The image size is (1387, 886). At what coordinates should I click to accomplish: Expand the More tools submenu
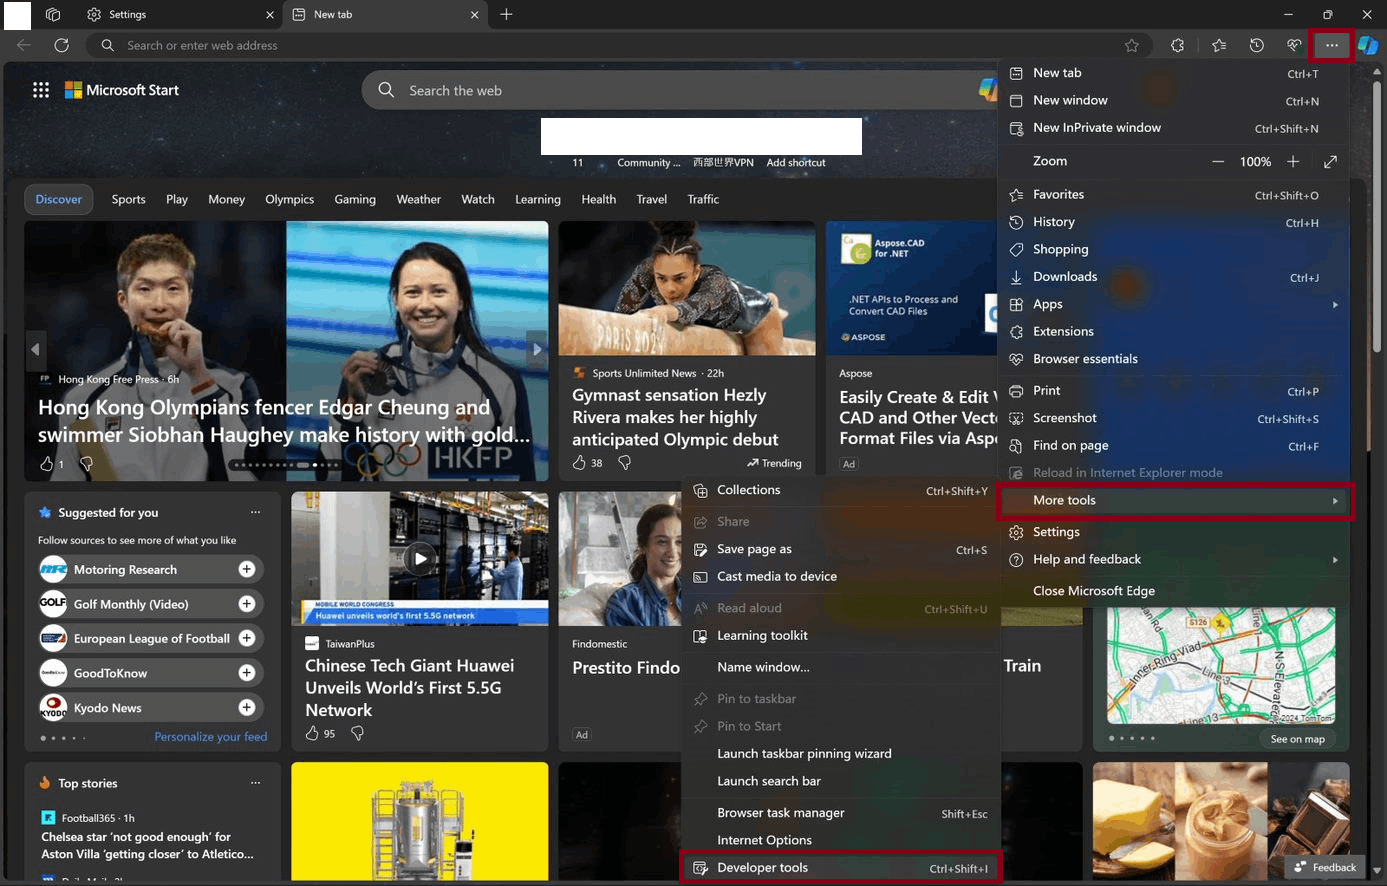click(x=1175, y=500)
